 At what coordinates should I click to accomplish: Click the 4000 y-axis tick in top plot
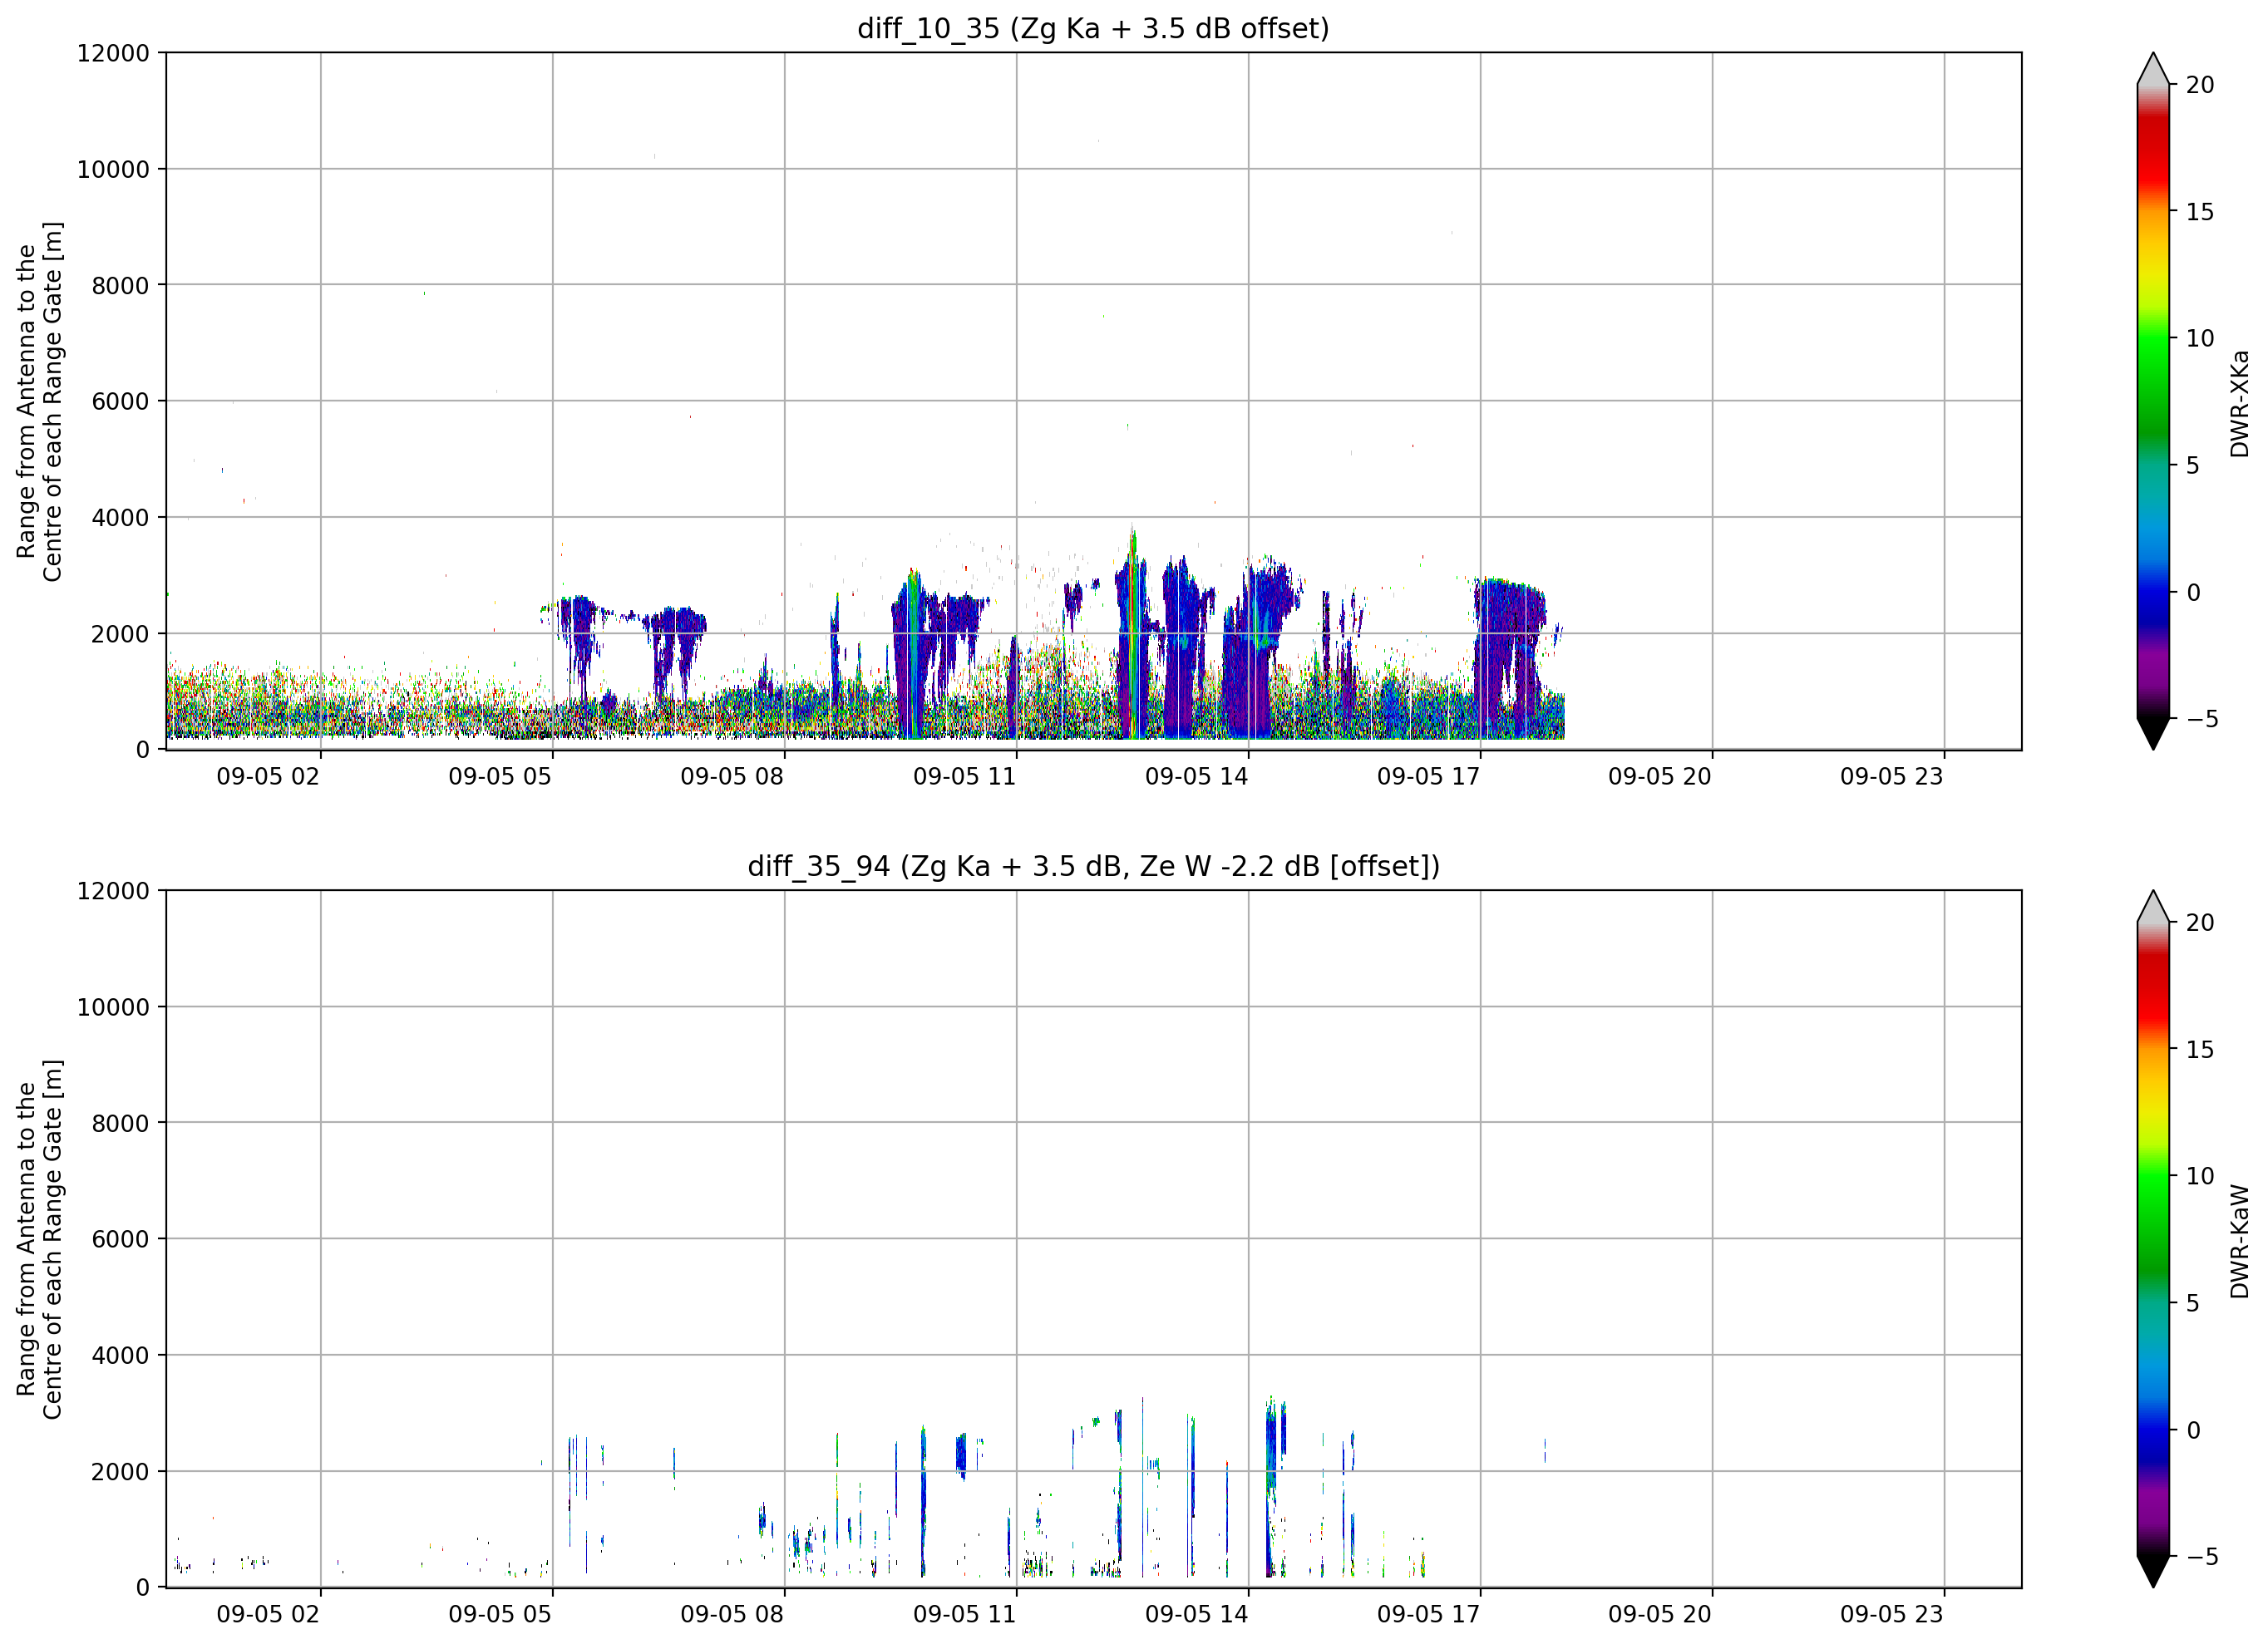(120, 517)
